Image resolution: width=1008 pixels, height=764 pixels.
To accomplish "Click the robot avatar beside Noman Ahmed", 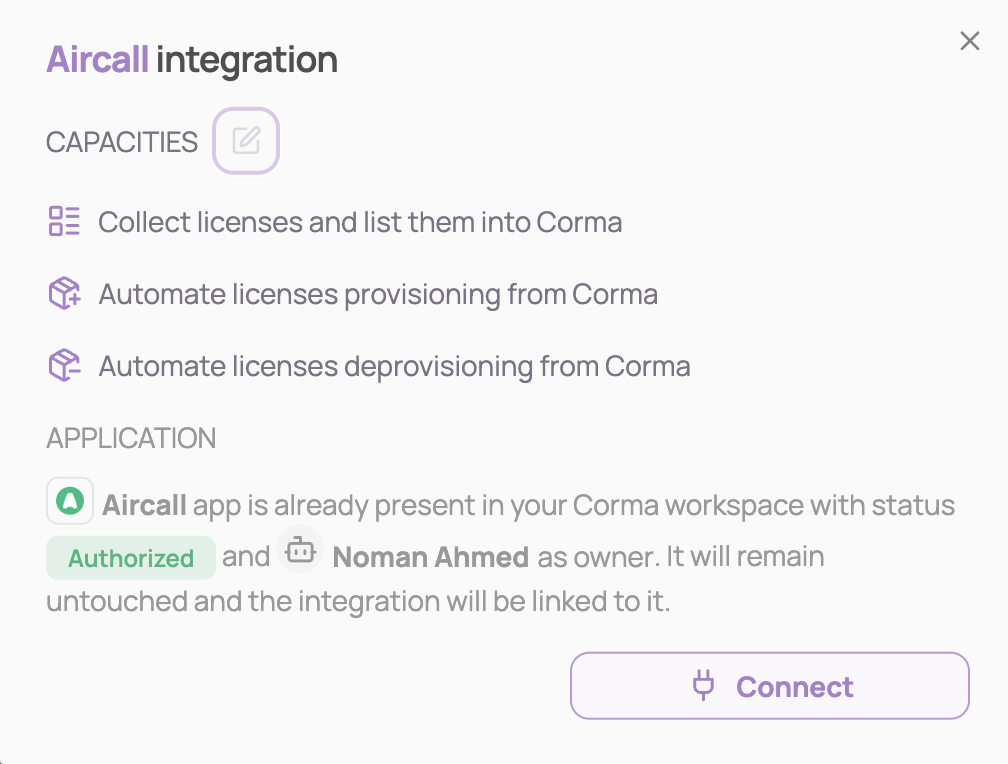I will point(299,550).
